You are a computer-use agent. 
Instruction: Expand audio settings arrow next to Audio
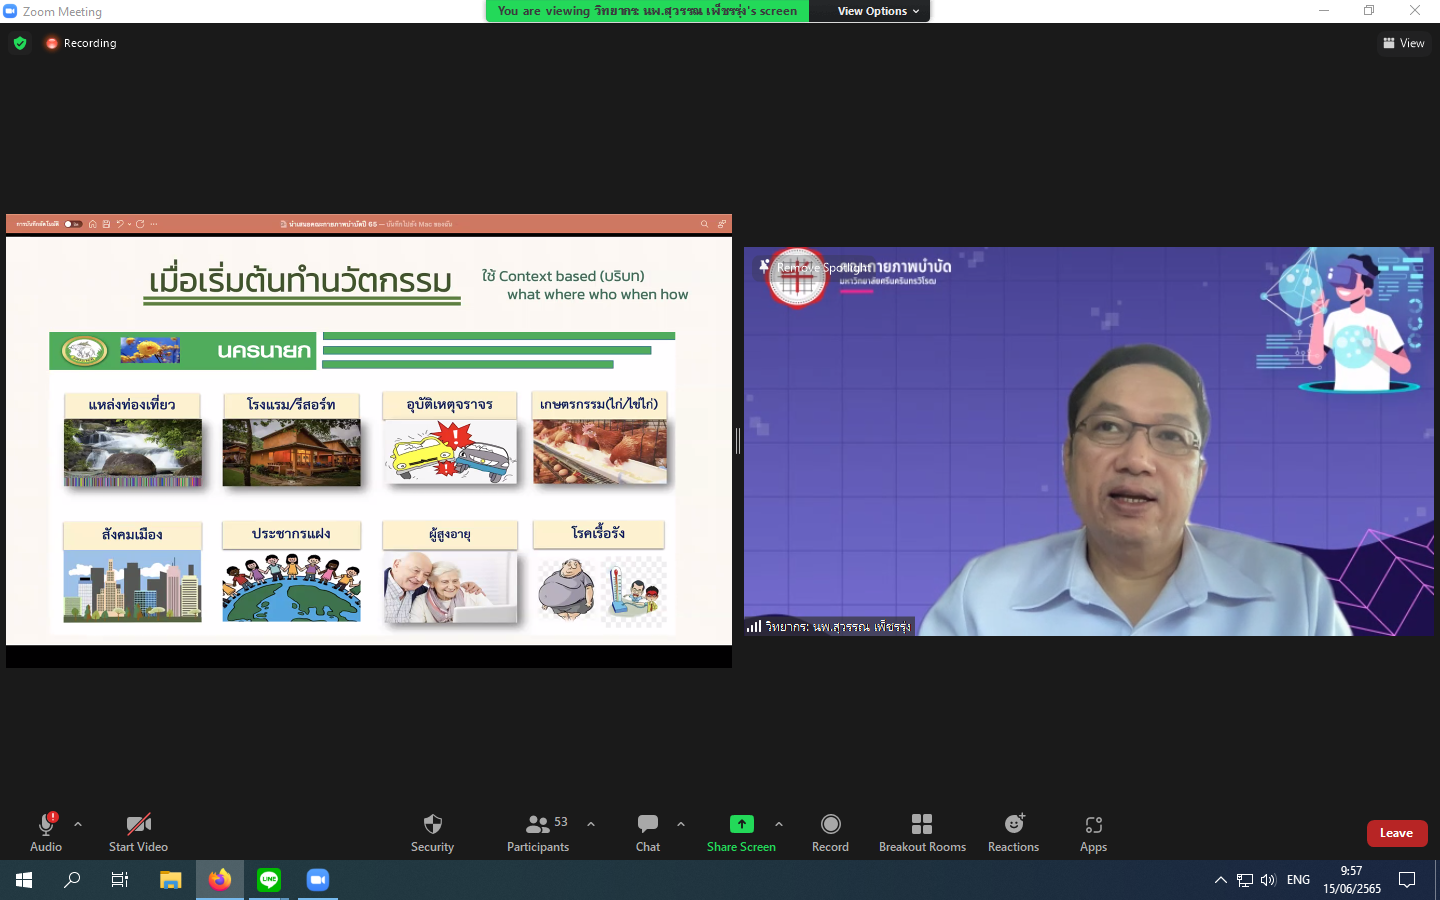(78, 824)
